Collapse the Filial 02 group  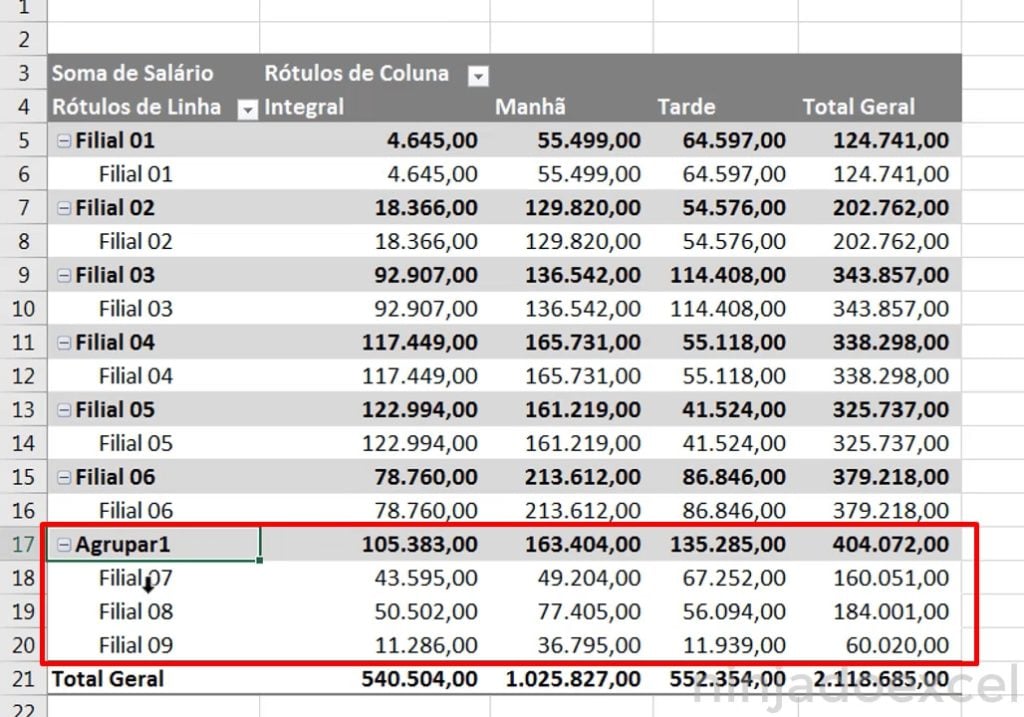64,207
